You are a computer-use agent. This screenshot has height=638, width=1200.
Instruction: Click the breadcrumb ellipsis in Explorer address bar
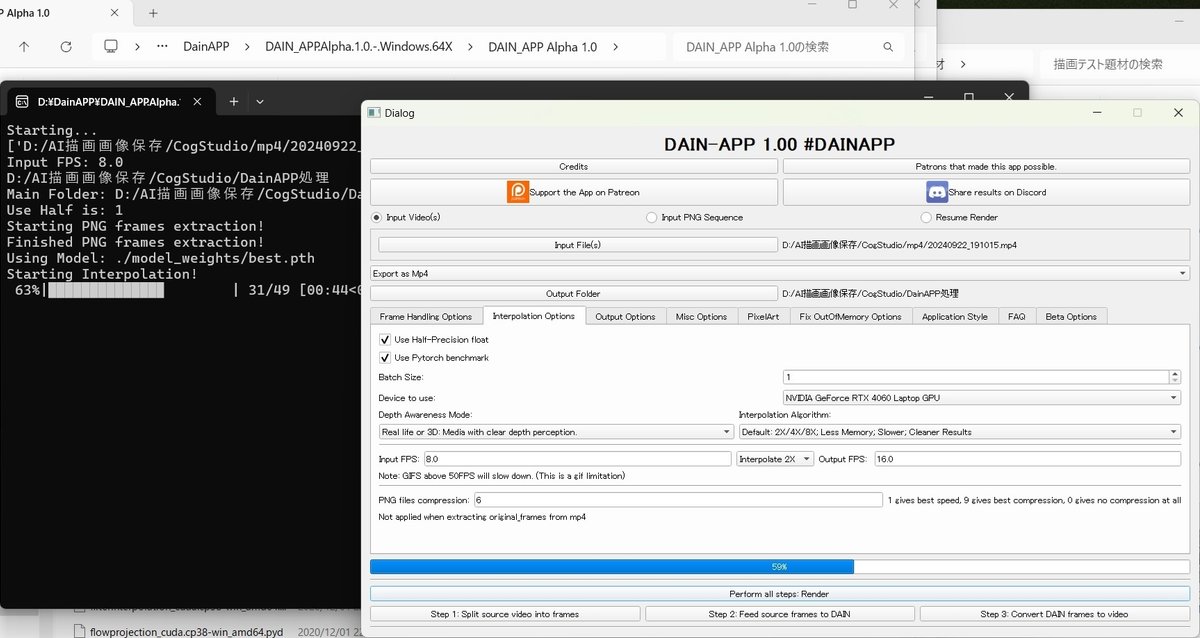pos(162,47)
